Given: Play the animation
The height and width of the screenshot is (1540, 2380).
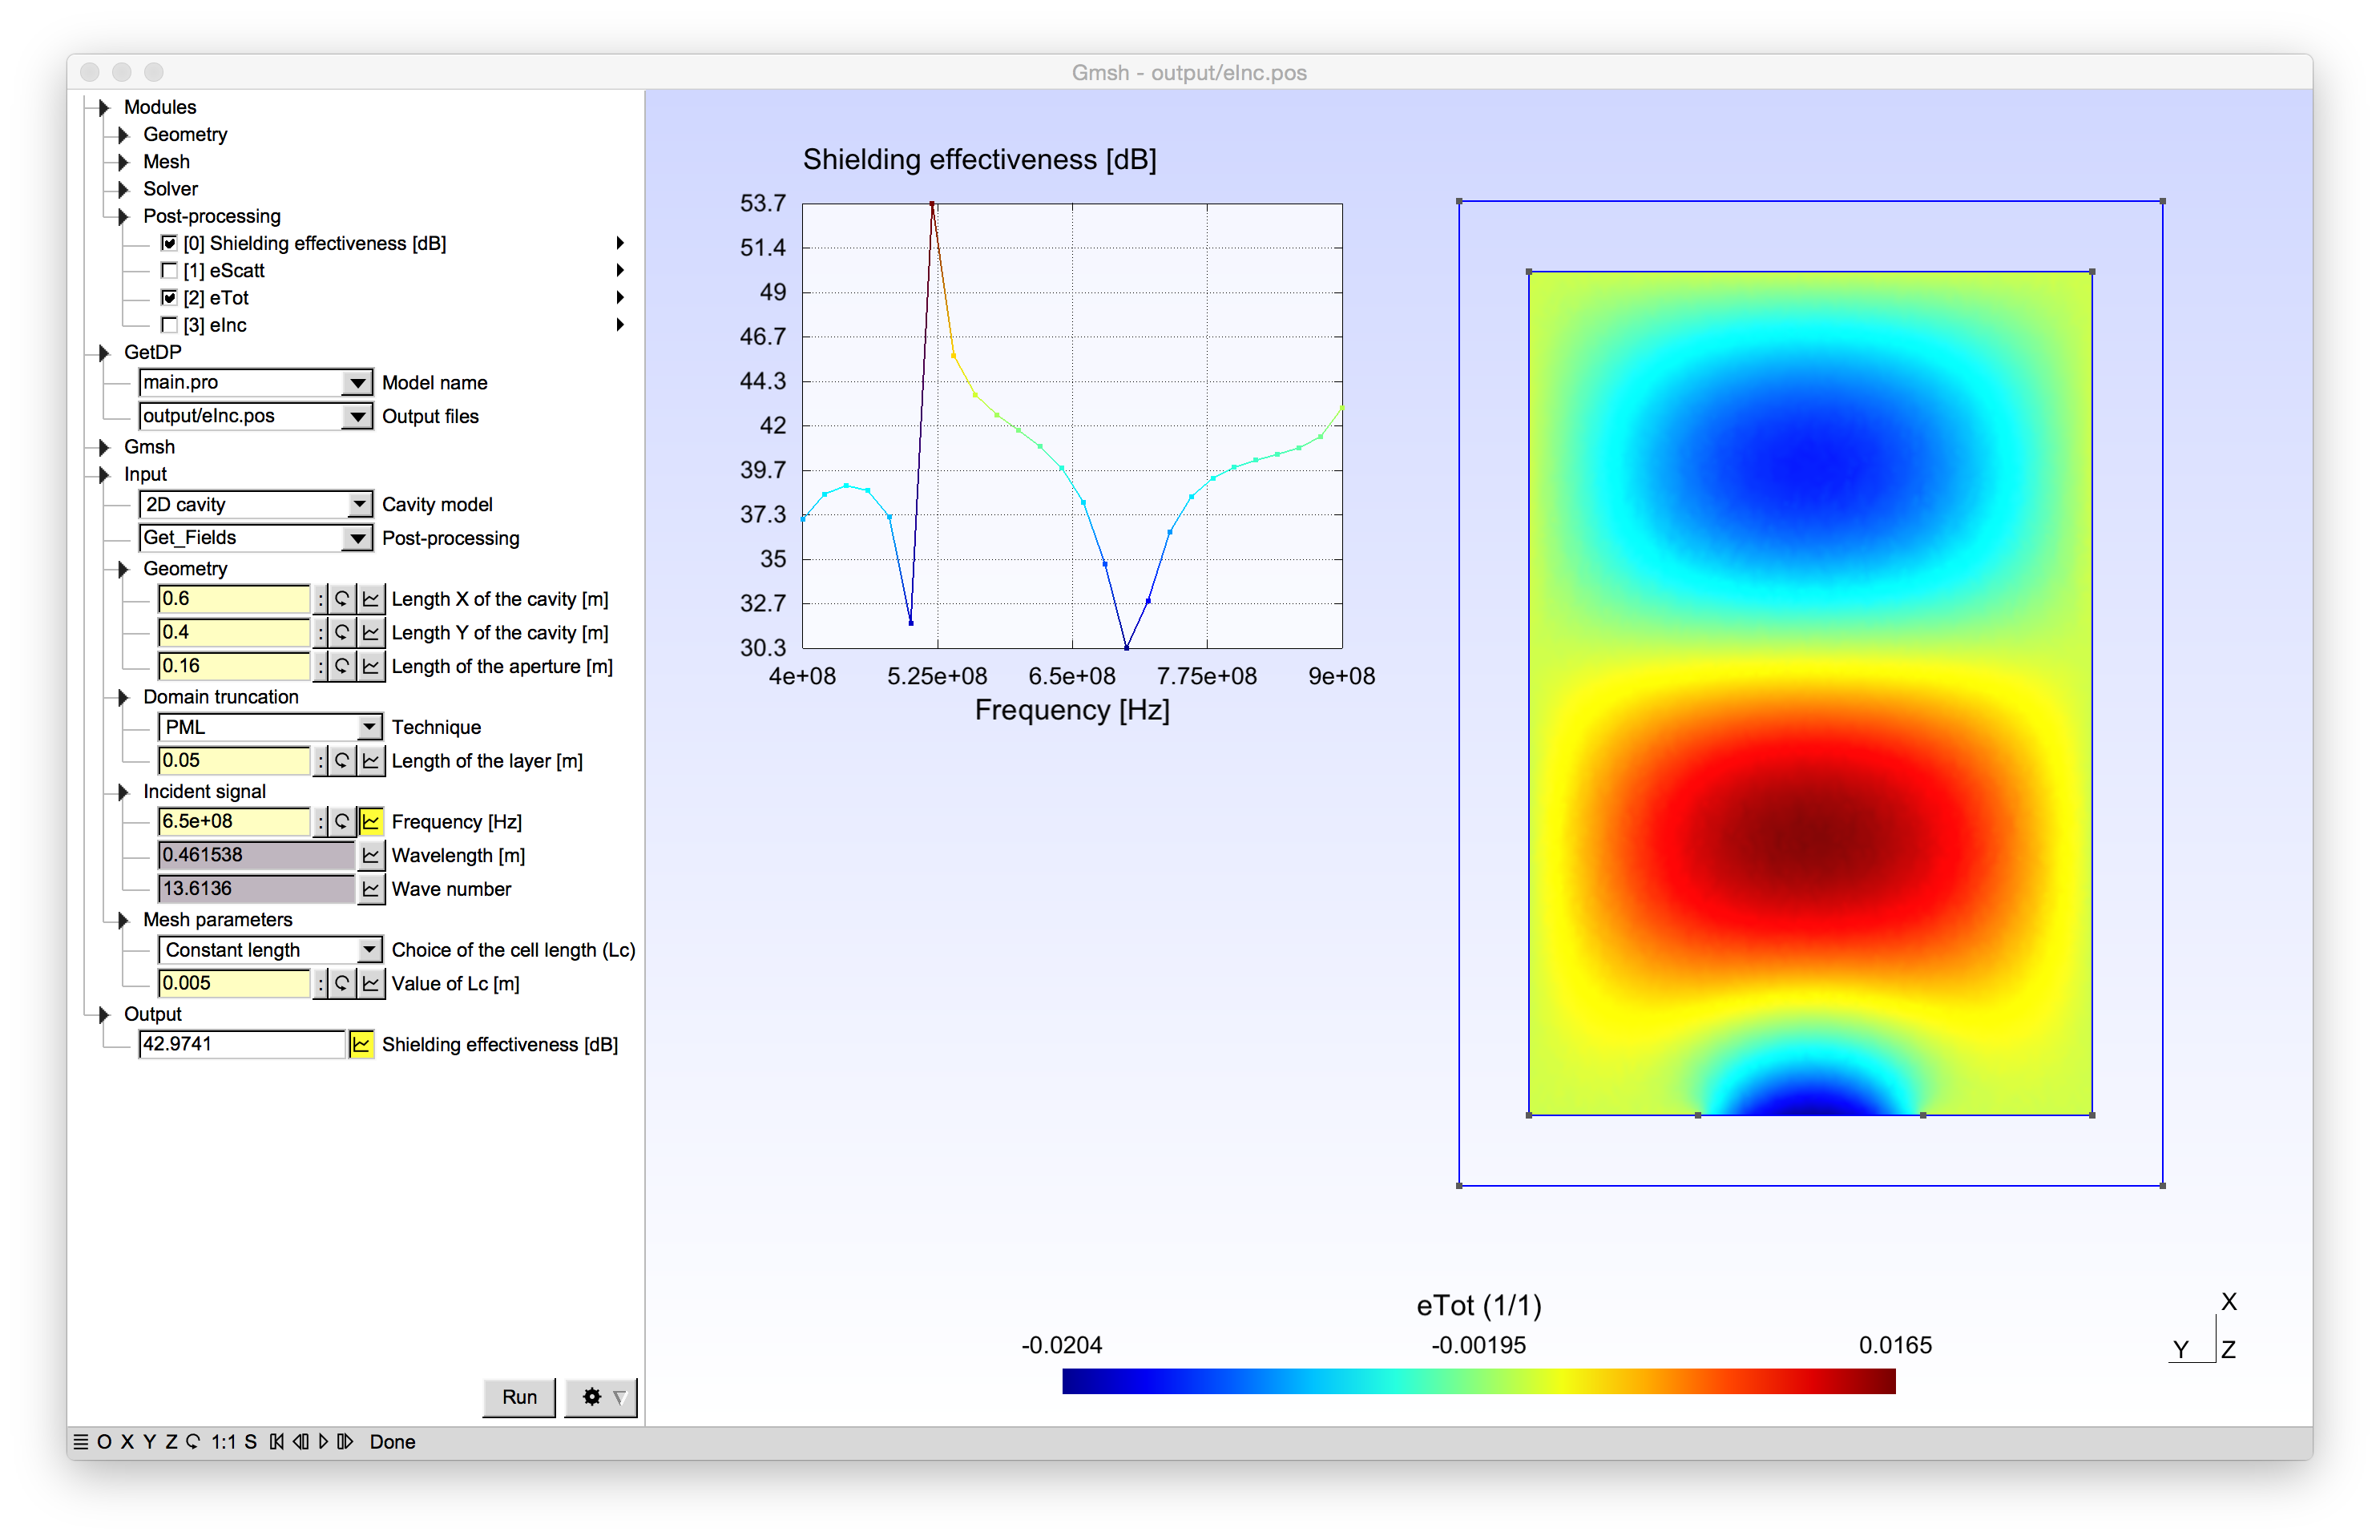Looking at the screenshot, I should (323, 1442).
